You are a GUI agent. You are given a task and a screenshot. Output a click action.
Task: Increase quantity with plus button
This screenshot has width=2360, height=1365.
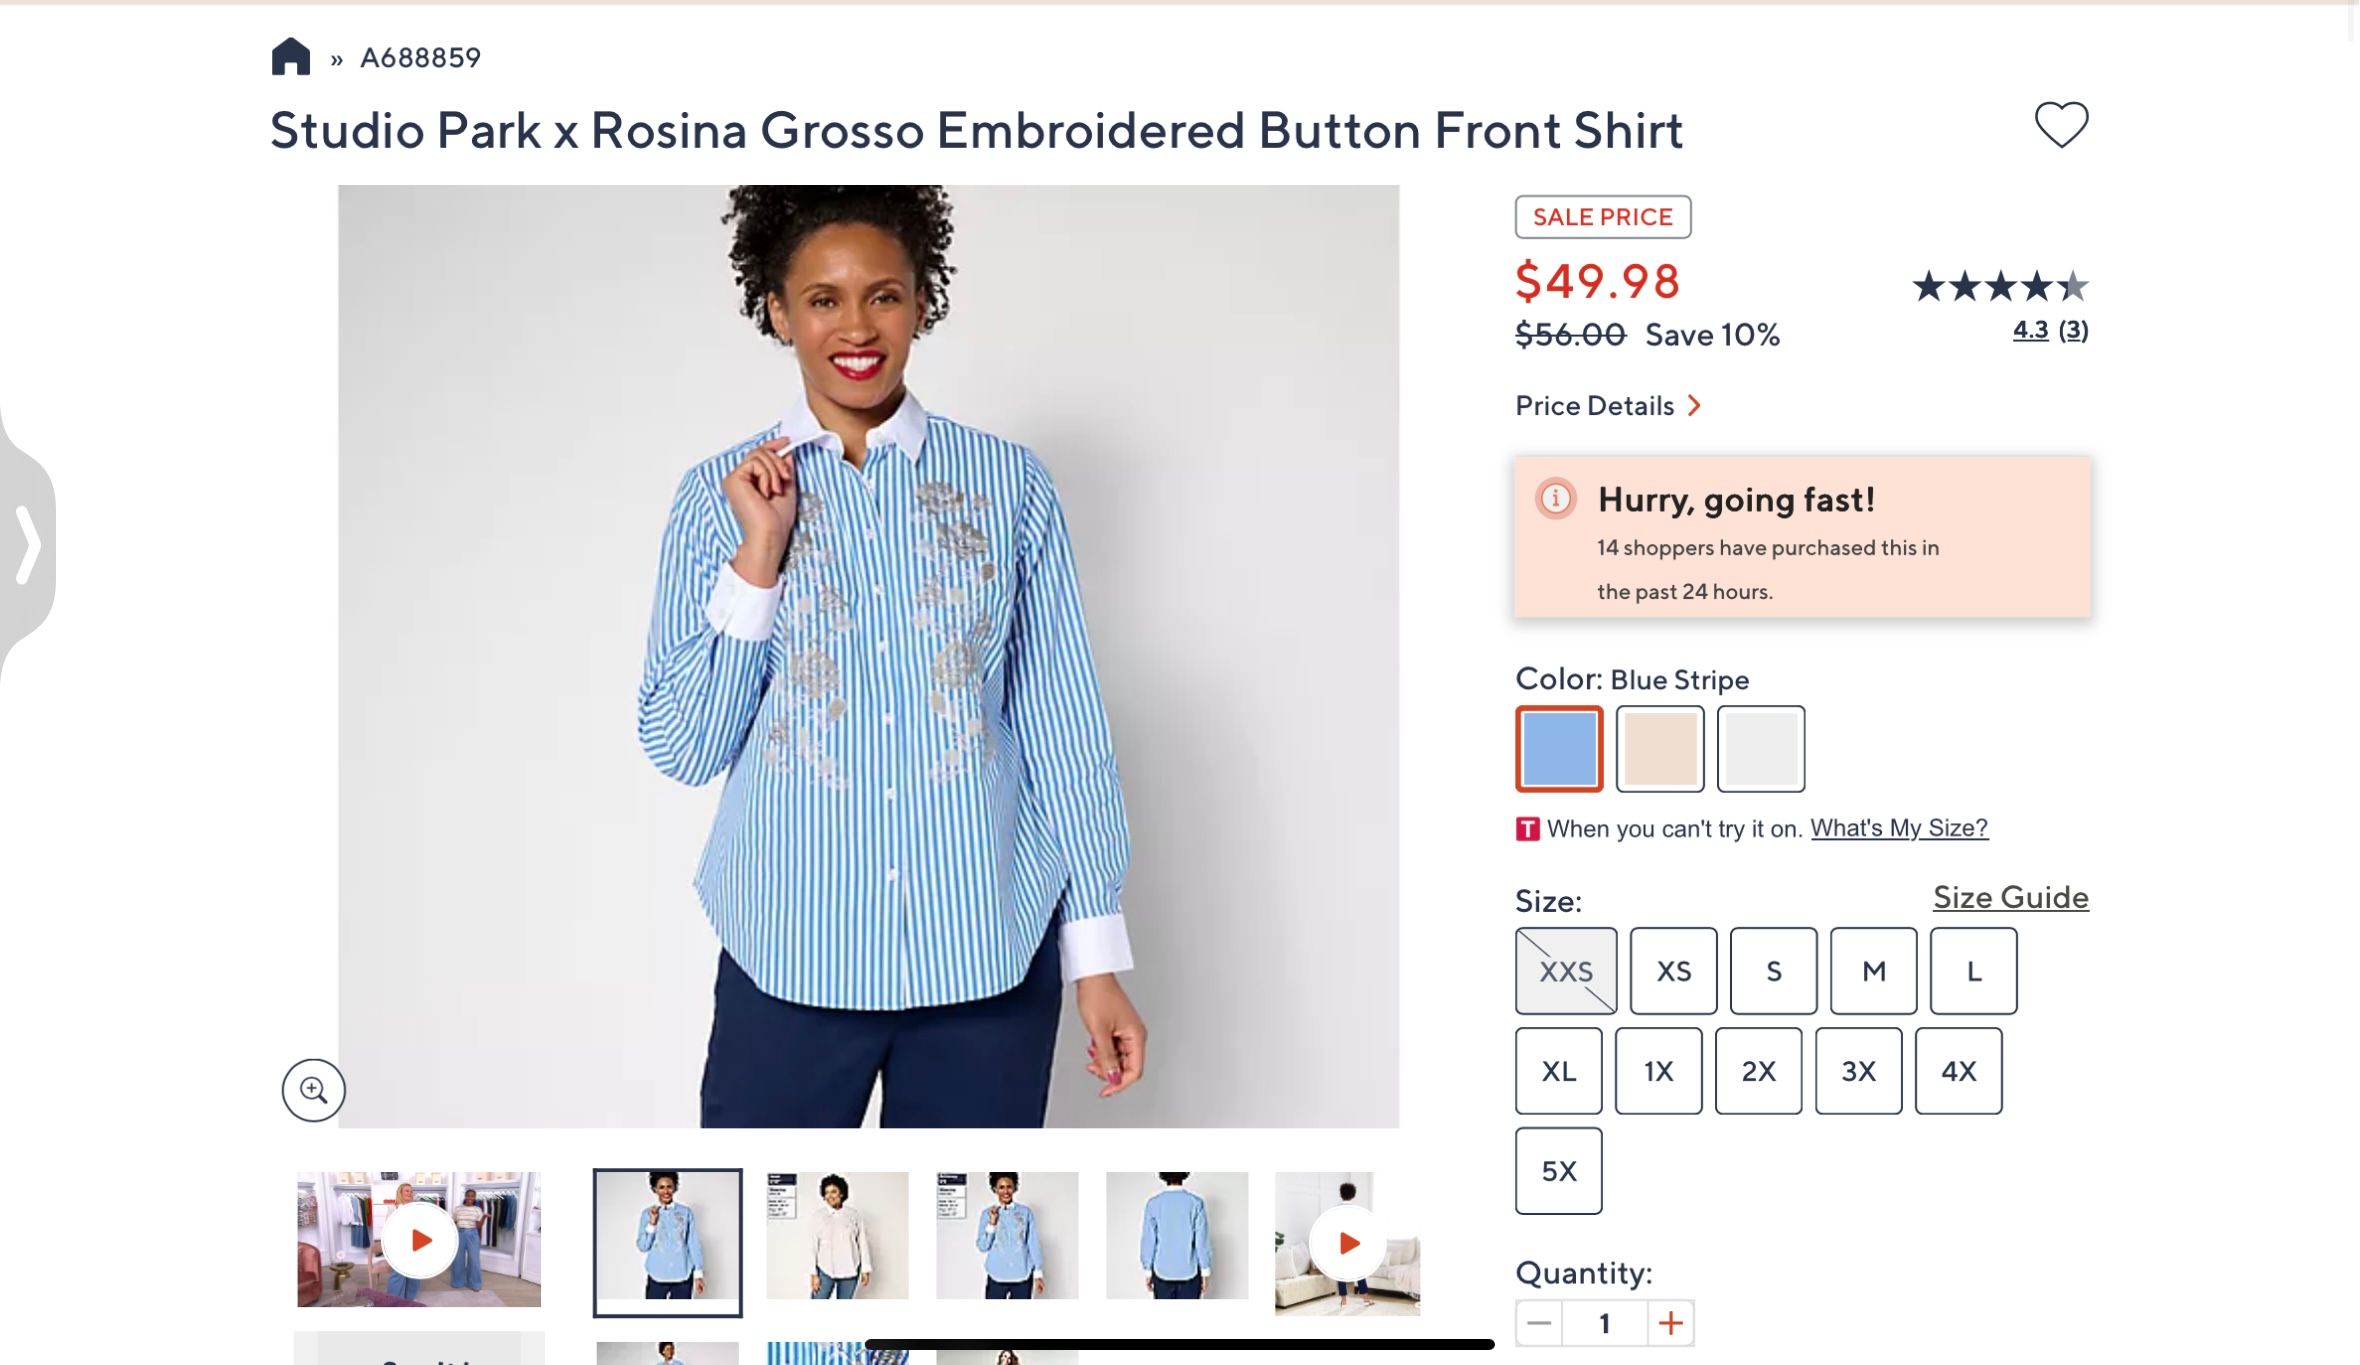[1670, 1323]
